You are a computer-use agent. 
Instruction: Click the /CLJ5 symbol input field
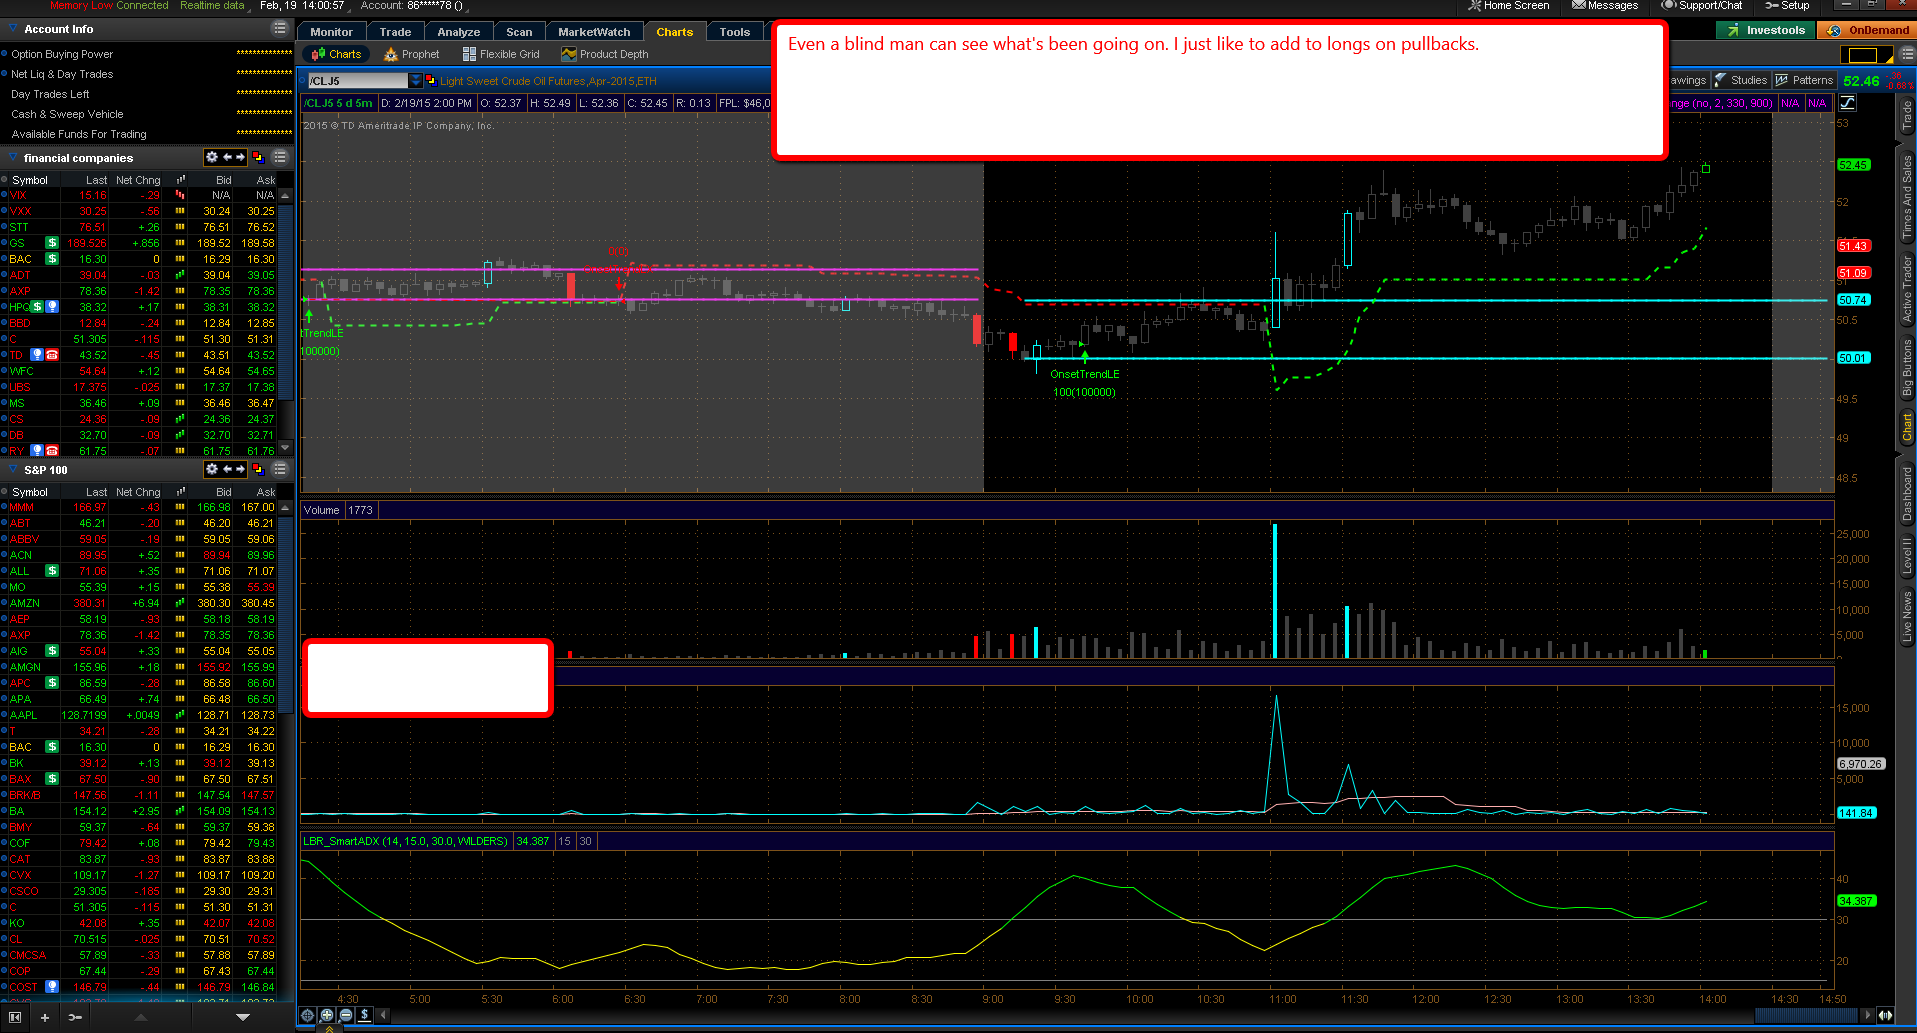pyautogui.click(x=357, y=80)
